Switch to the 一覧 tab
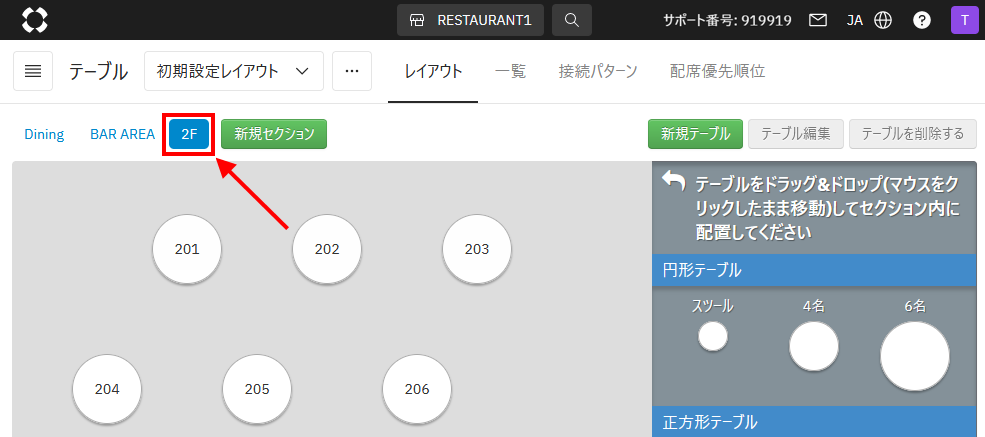 510,71
